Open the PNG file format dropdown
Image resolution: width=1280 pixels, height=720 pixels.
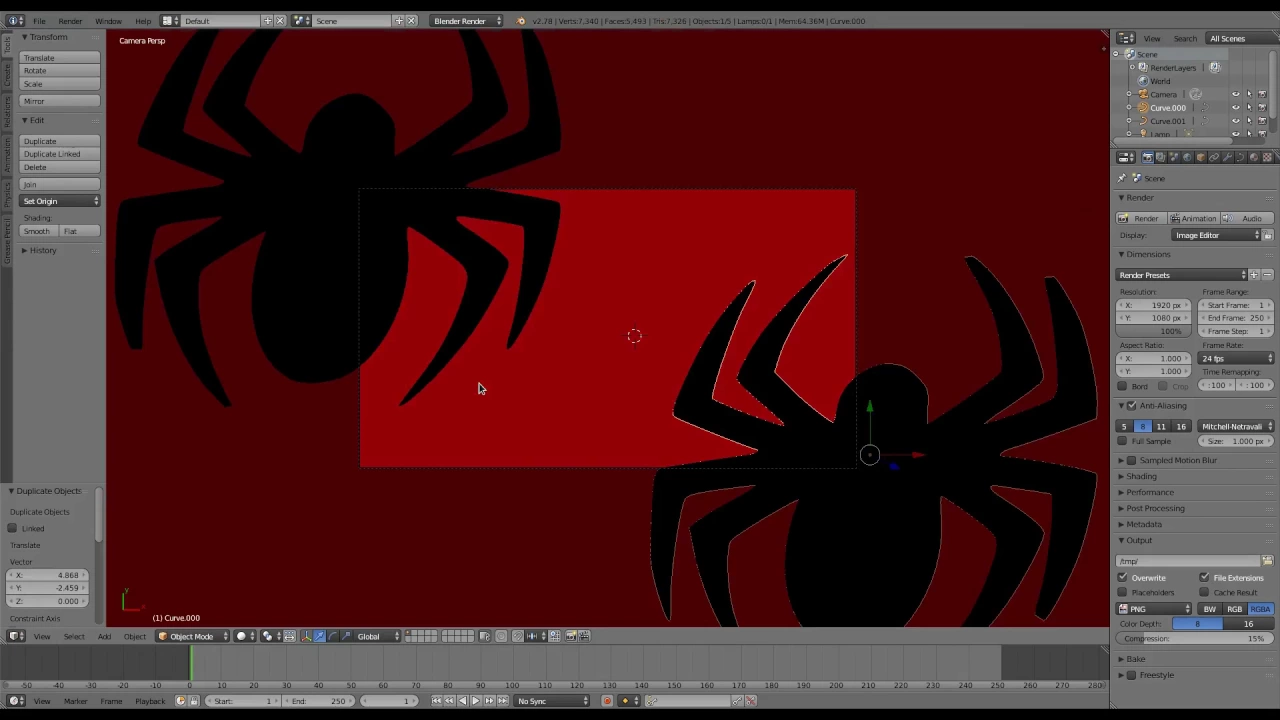pyautogui.click(x=1155, y=609)
